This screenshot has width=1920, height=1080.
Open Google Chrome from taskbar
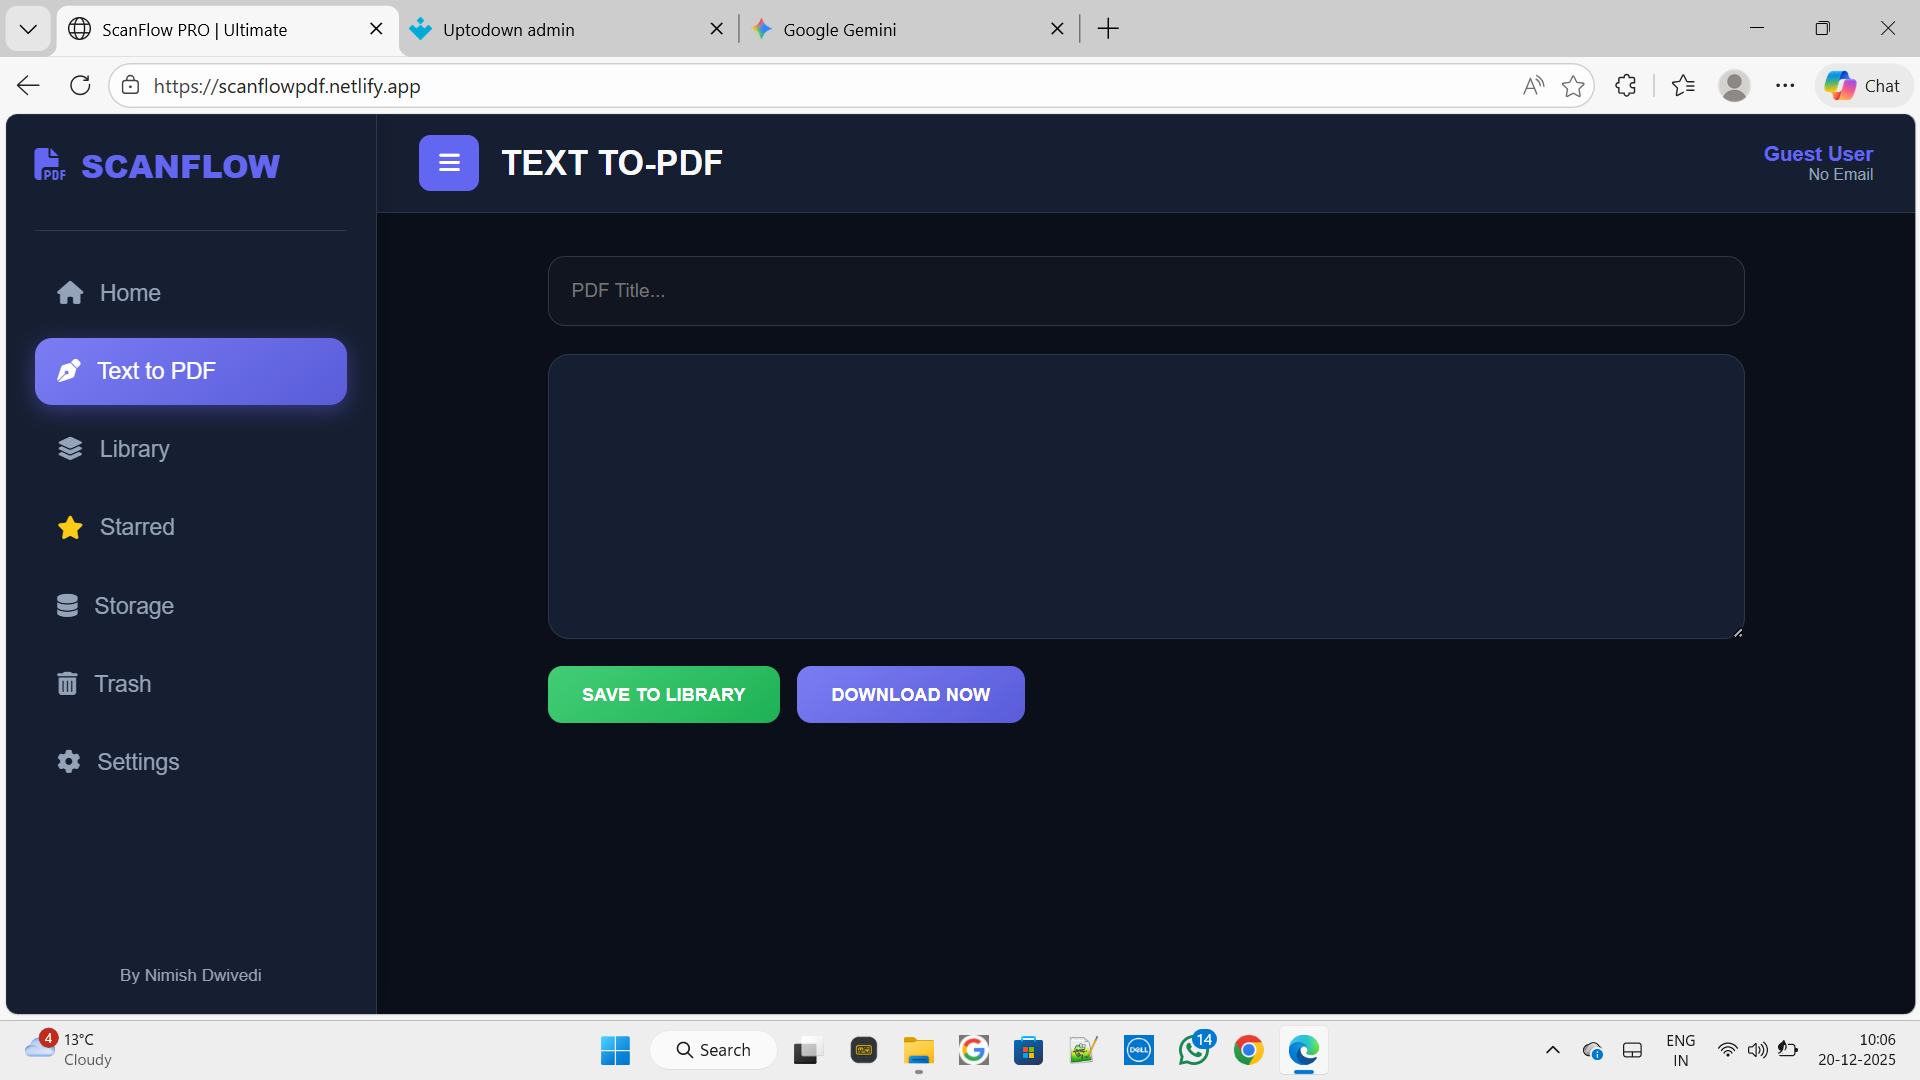1248,1050
